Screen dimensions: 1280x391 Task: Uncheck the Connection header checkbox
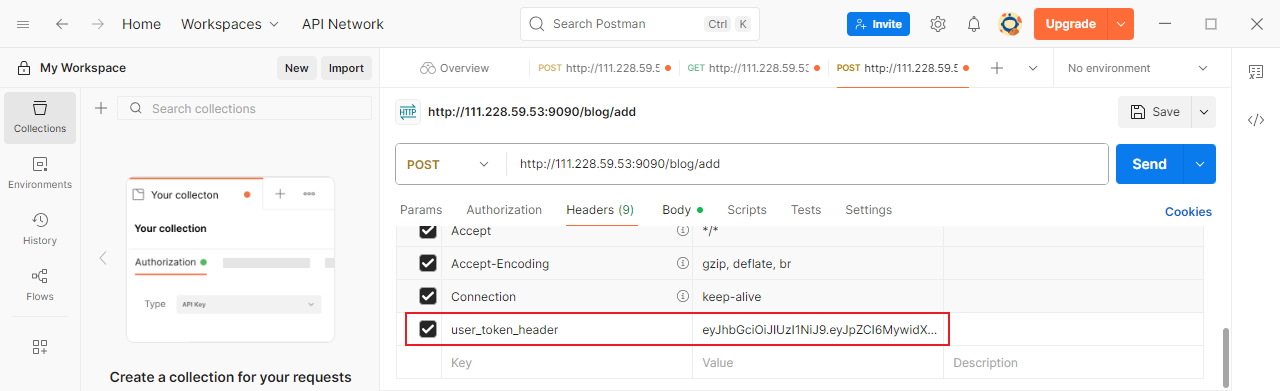tap(428, 297)
